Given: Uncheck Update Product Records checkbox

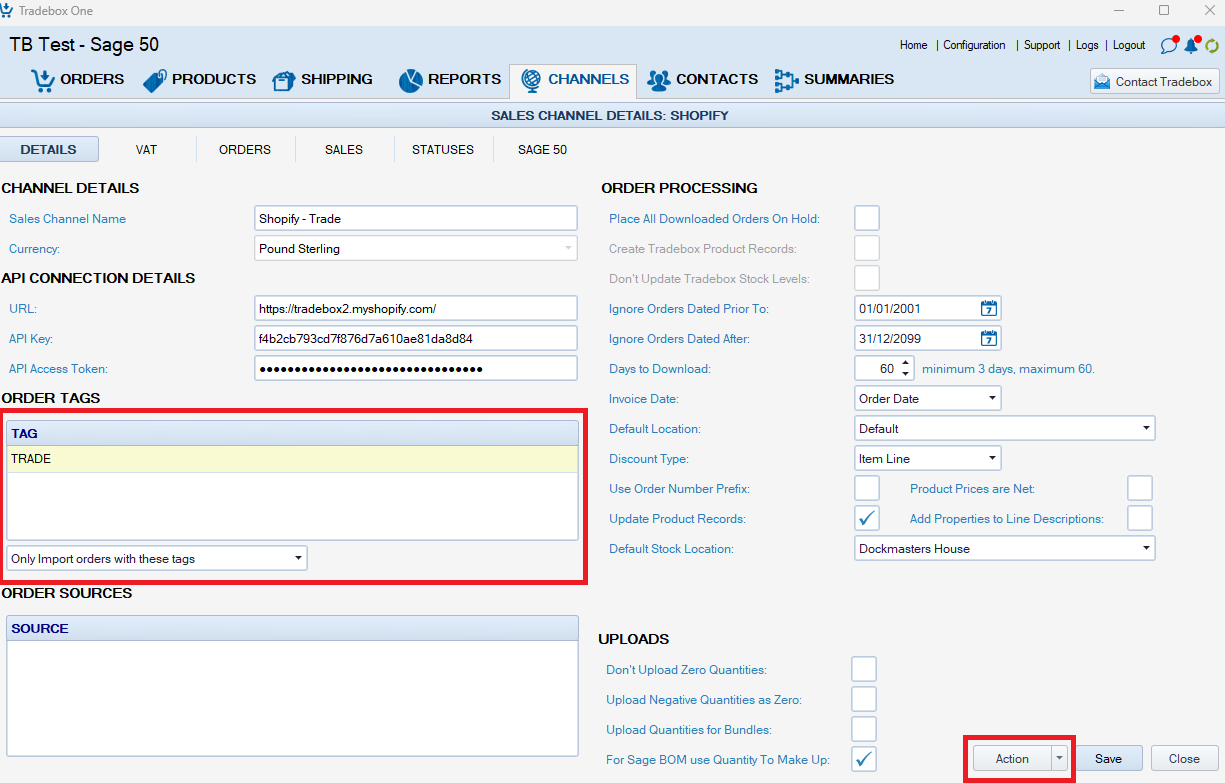Looking at the screenshot, I should tap(867, 518).
